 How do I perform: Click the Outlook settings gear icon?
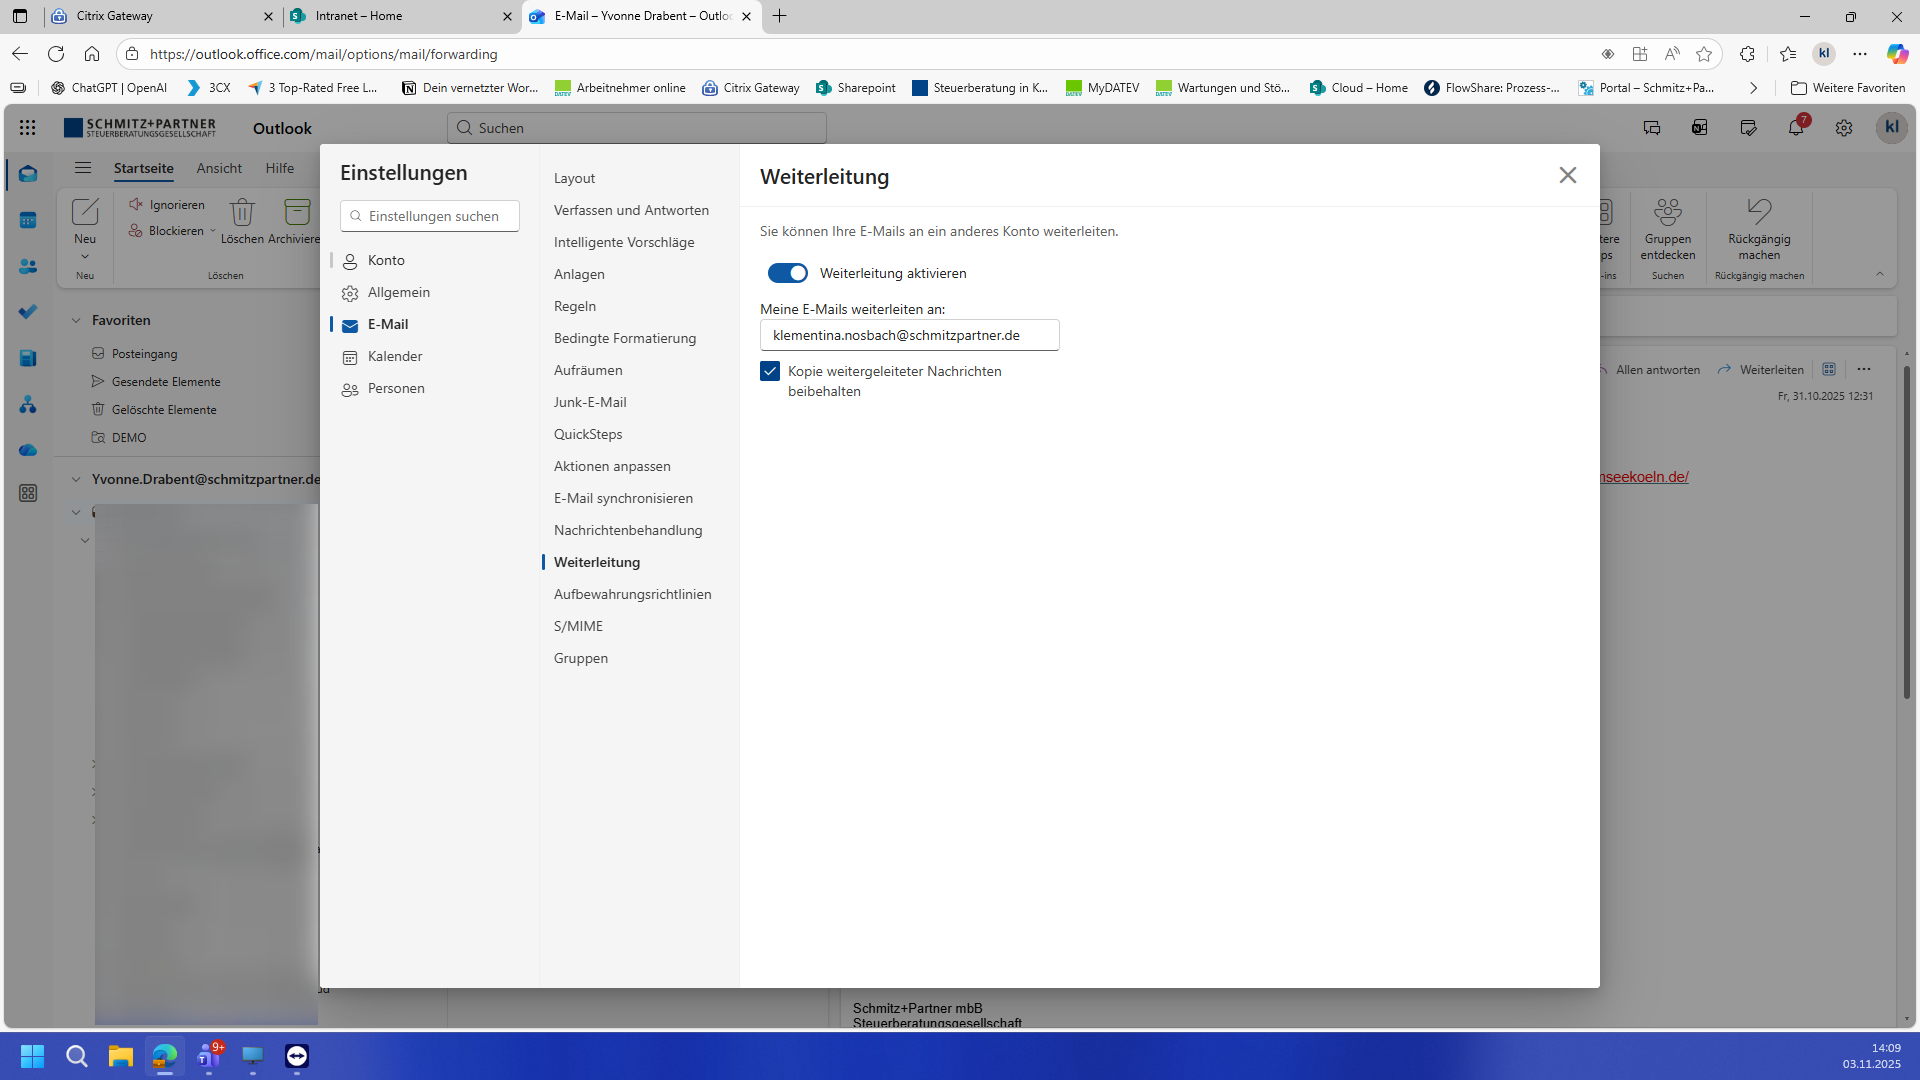[1844, 128]
